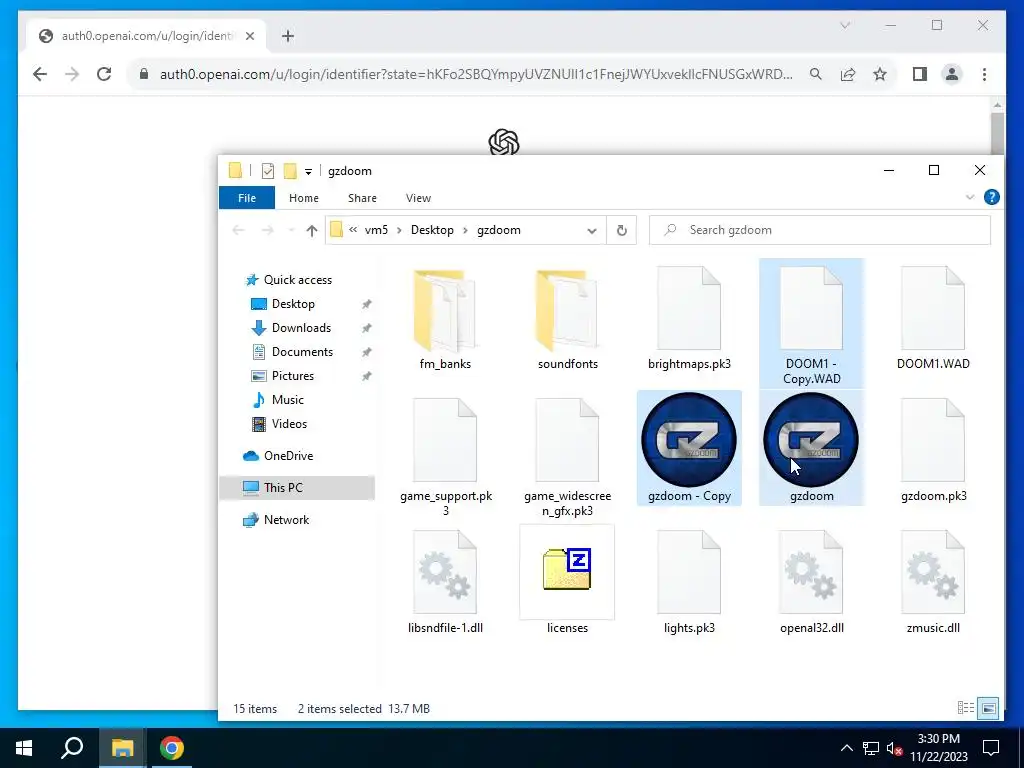Open Chrome tab search dropdown
The image size is (1024, 768).
845,25
